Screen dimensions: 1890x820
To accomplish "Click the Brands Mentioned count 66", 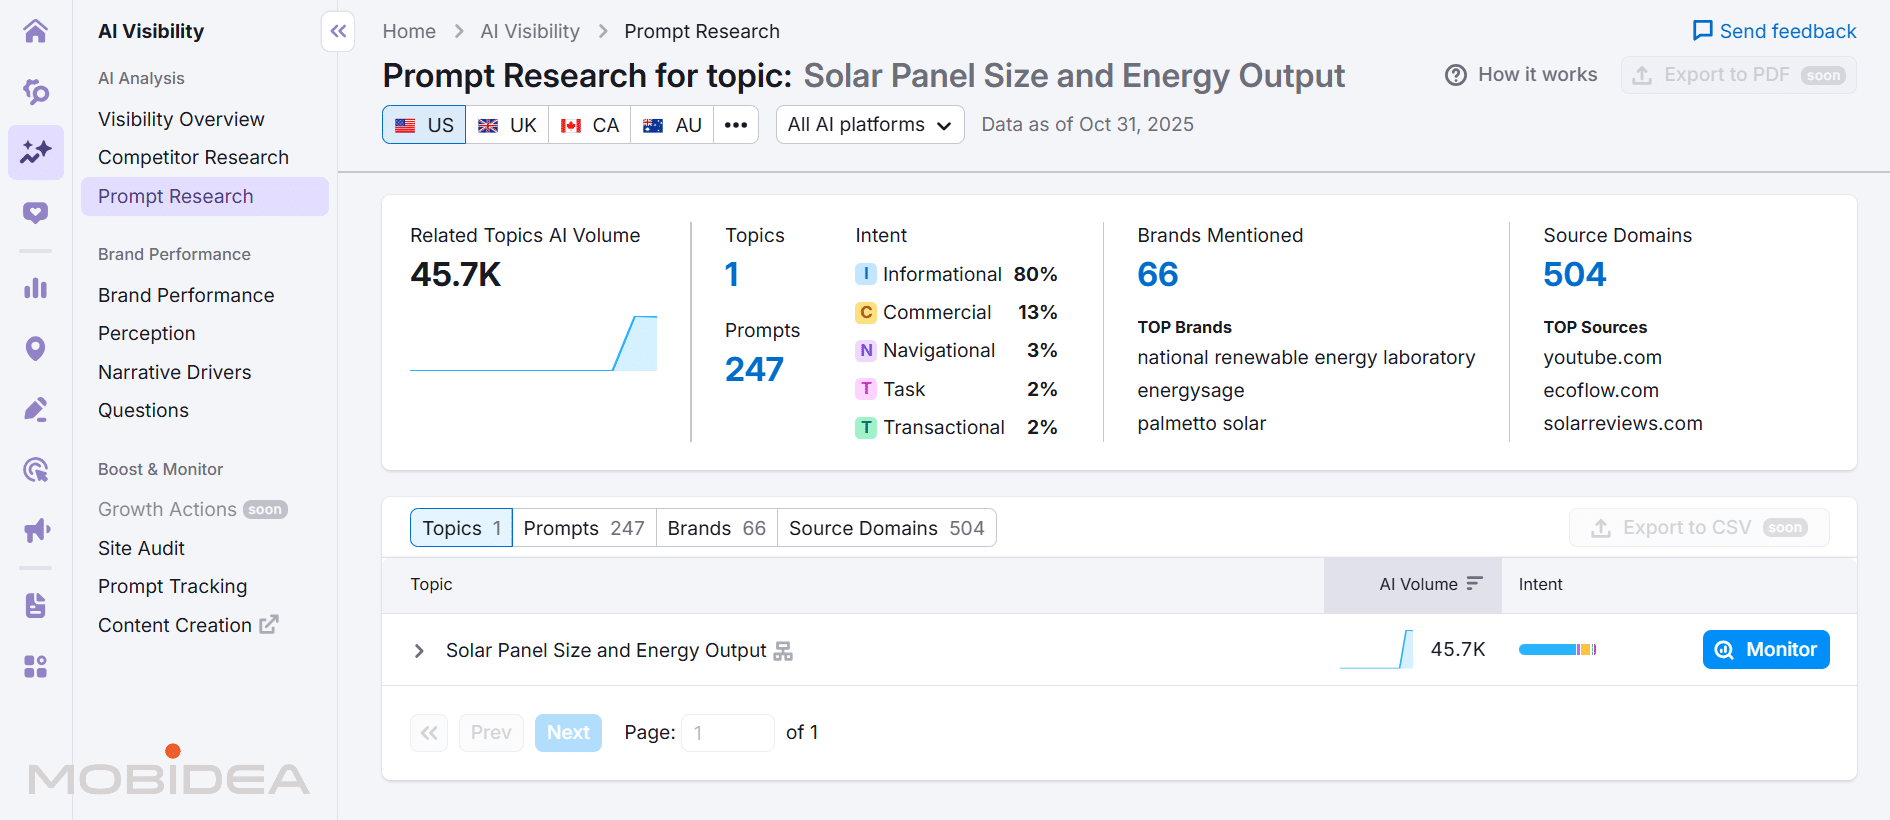I will (x=1158, y=274).
